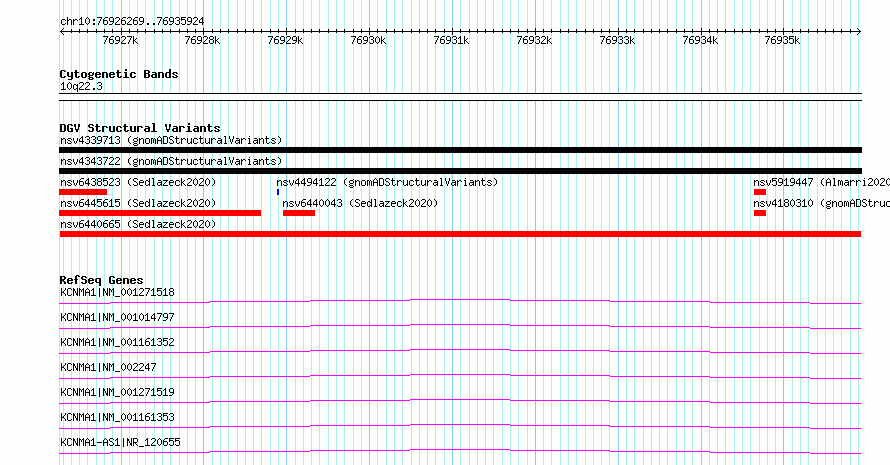Image resolution: width=890 pixels, height=465 pixels.
Task: Click the 76933k ruler tick label
Action: [x=617, y=40]
